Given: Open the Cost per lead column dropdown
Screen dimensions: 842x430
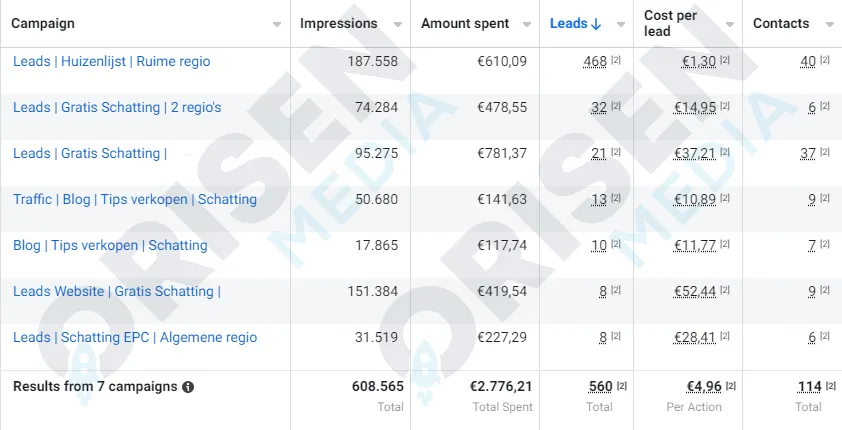Looking at the screenshot, I should pos(730,25).
